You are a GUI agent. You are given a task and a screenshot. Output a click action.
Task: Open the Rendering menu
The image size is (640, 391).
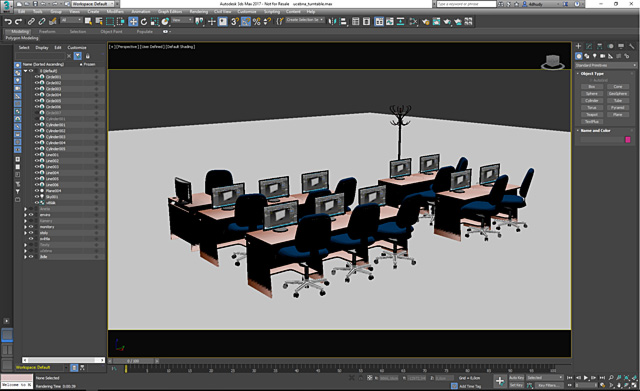[199, 11]
